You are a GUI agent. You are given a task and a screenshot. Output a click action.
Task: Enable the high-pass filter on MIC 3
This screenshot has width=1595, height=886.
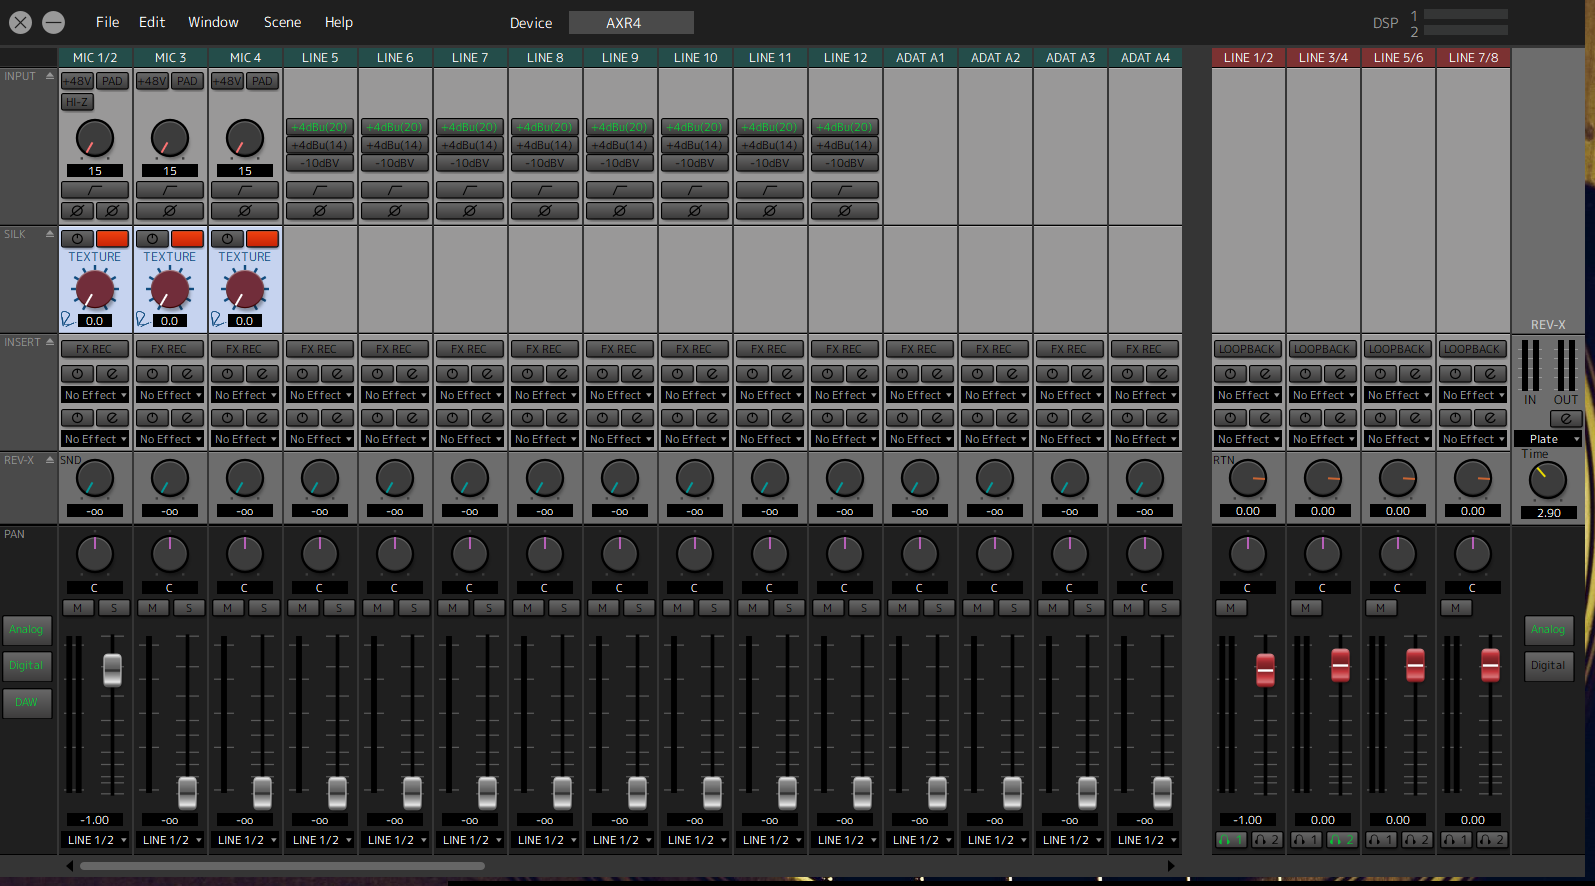(170, 190)
